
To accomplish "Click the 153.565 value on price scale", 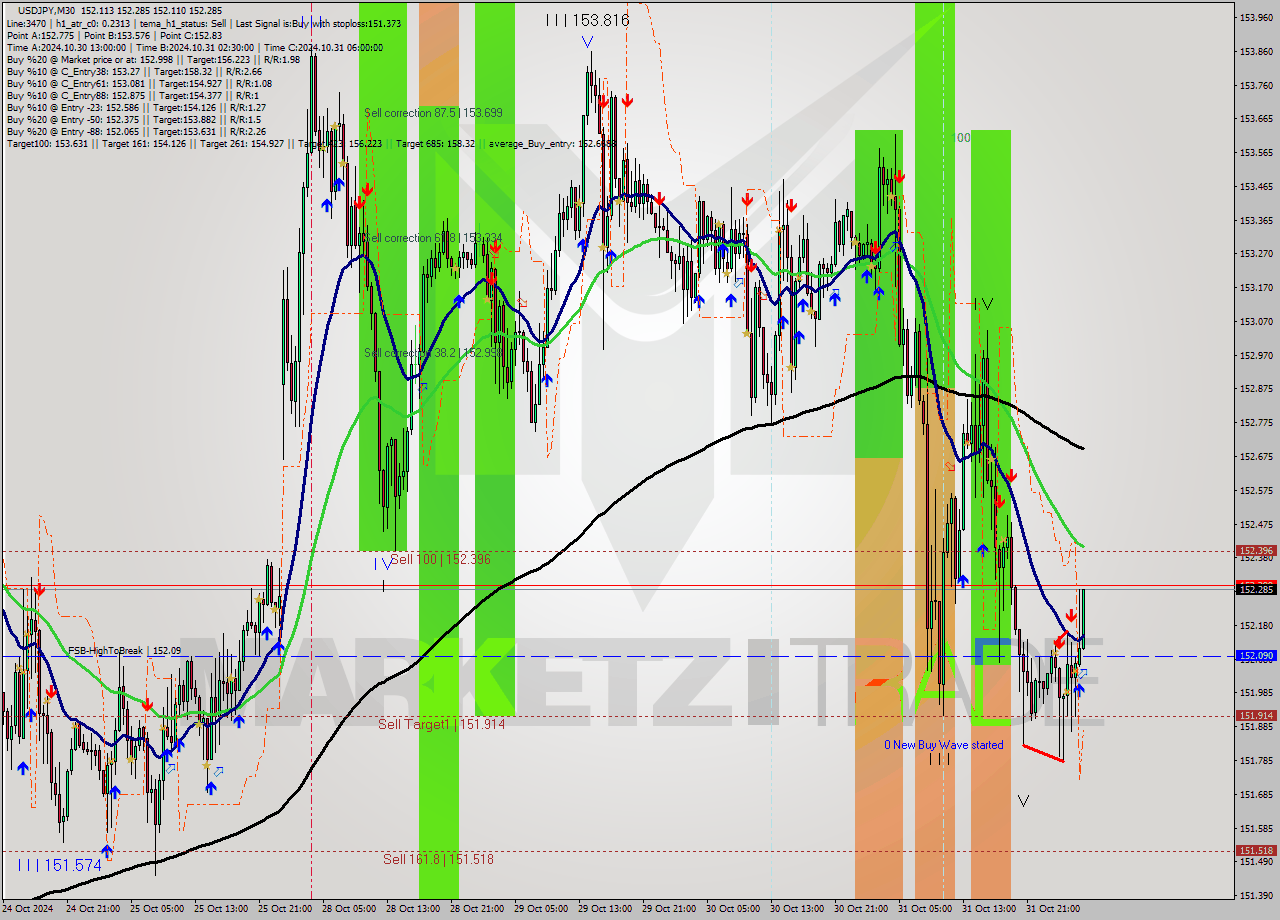I will coord(1256,152).
